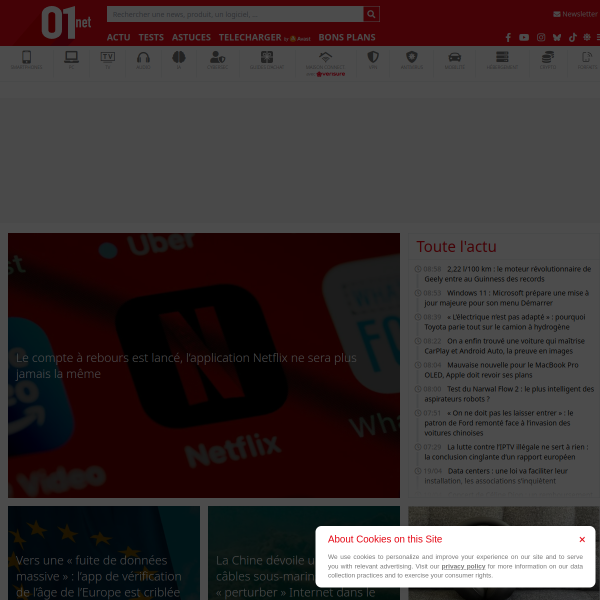The image size is (600, 600).
Task: Visit the 01net TikTok profile
Action: point(572,37)
